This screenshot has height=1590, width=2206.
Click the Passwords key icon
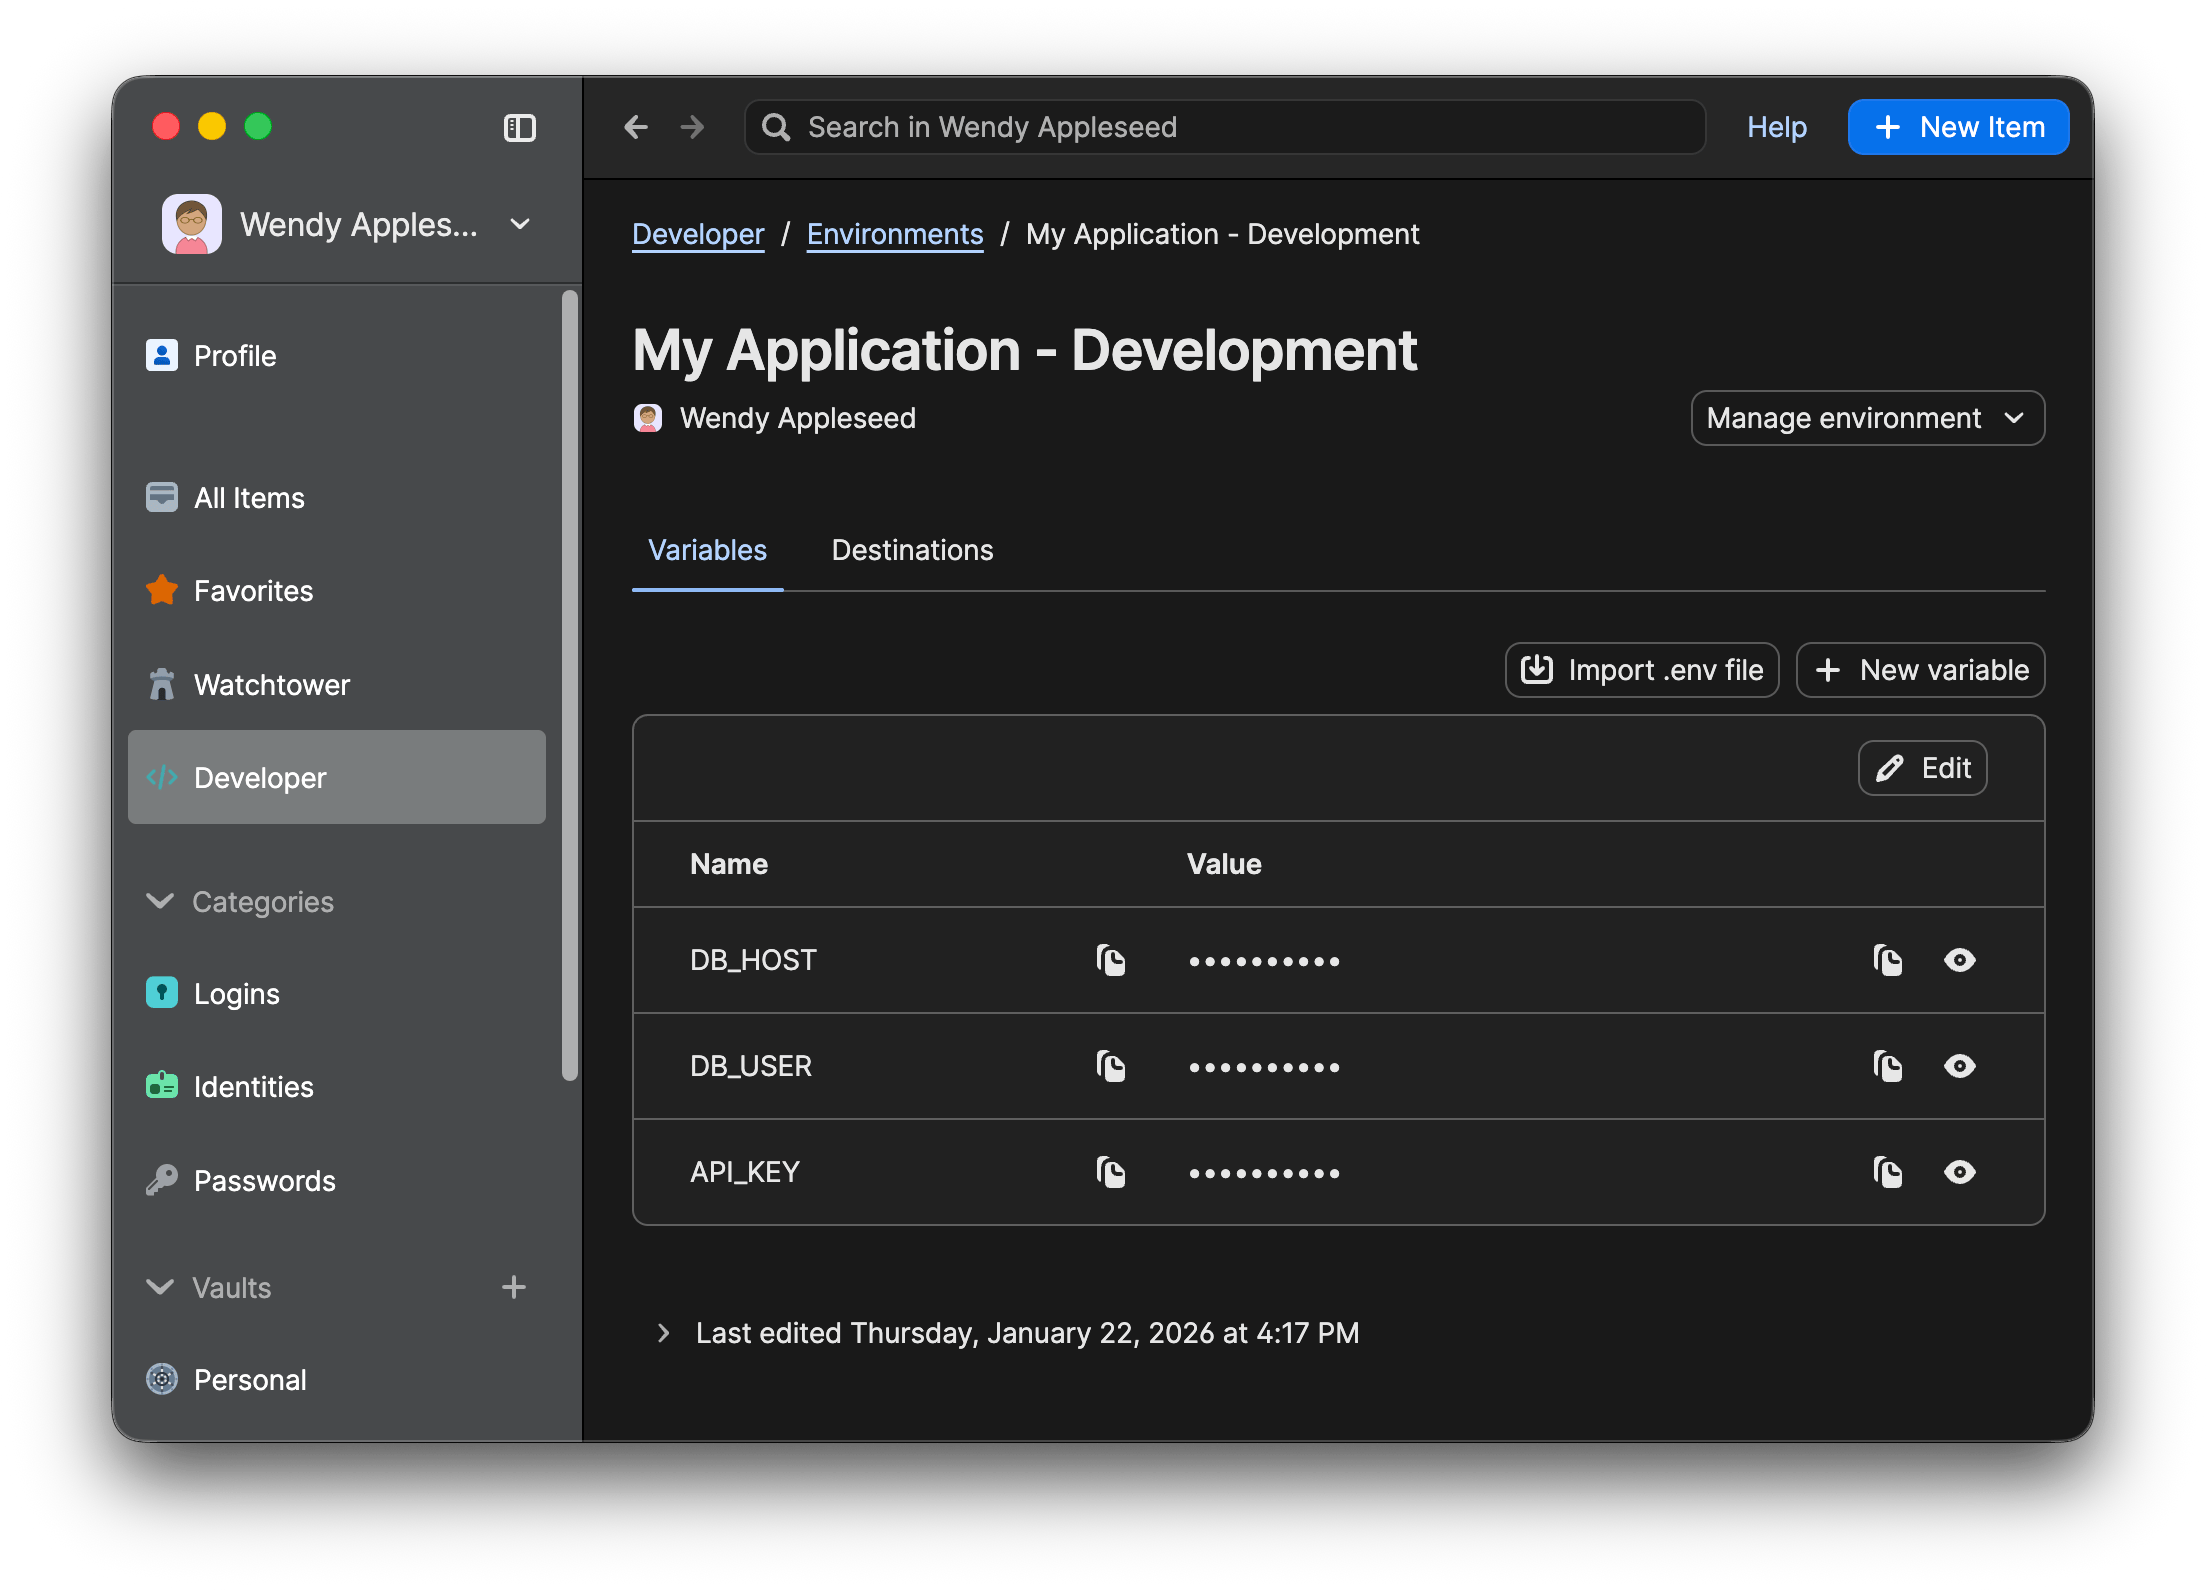(x=162, y=1180)
